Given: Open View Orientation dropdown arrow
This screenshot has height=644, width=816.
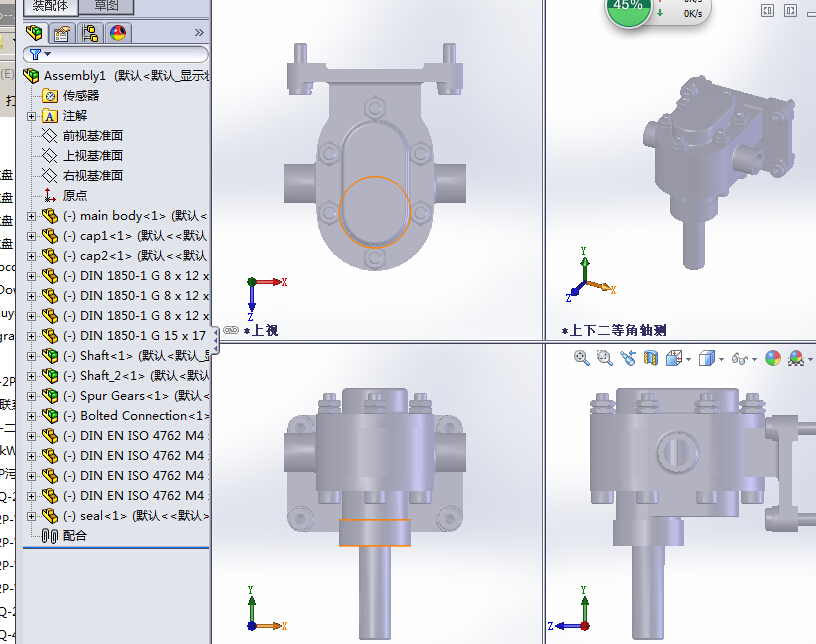Looking at the screenshot, I should pos(688,359).
